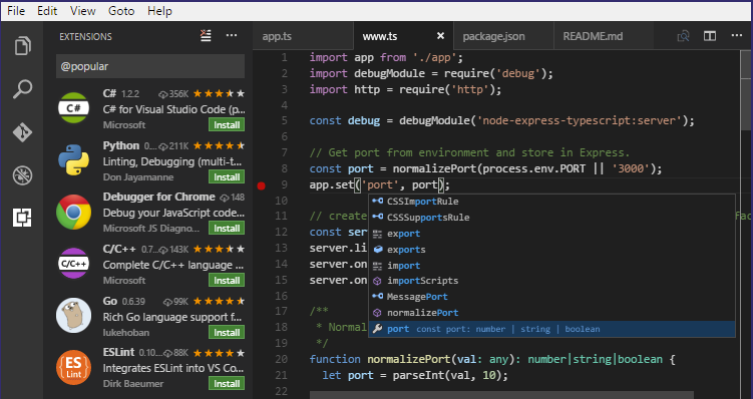Close the www.ts tab
The height and width of the screenshot is (399, 753).
click(440, 36)
